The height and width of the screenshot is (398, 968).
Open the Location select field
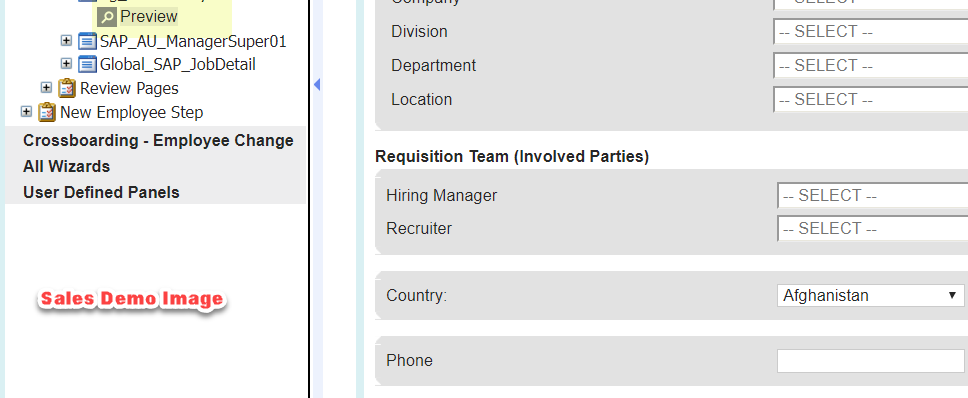tap(870, 99)
